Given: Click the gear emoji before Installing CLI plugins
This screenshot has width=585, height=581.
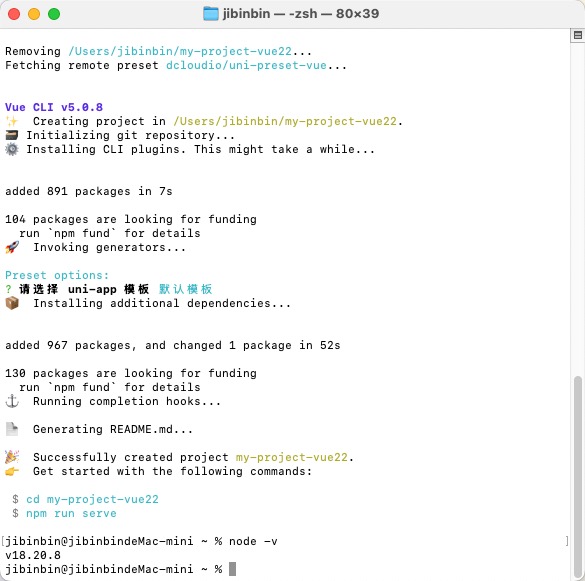Looking at the screenshot, I should [x=12, y=149].
